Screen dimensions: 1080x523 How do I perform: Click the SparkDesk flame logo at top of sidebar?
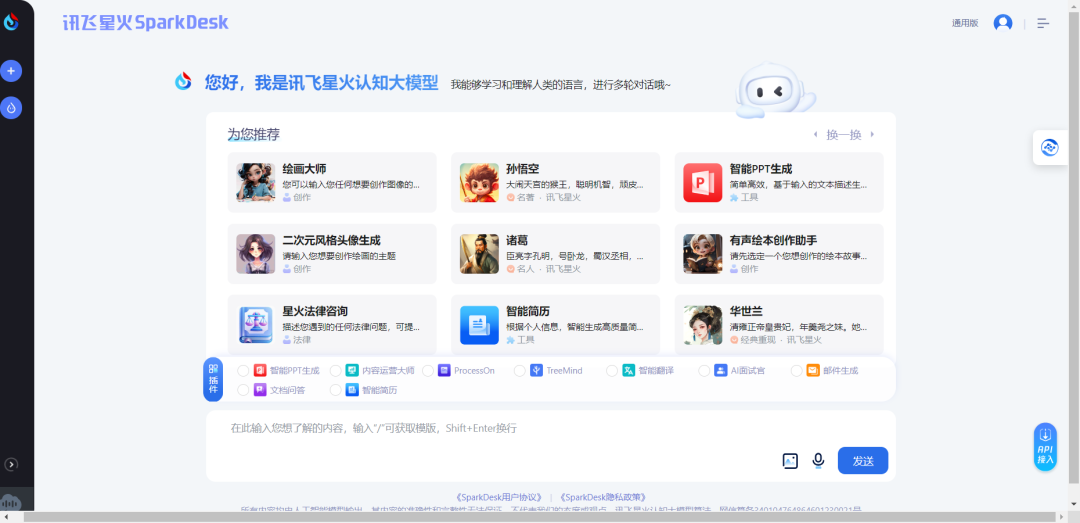click(x=11, y=22)
